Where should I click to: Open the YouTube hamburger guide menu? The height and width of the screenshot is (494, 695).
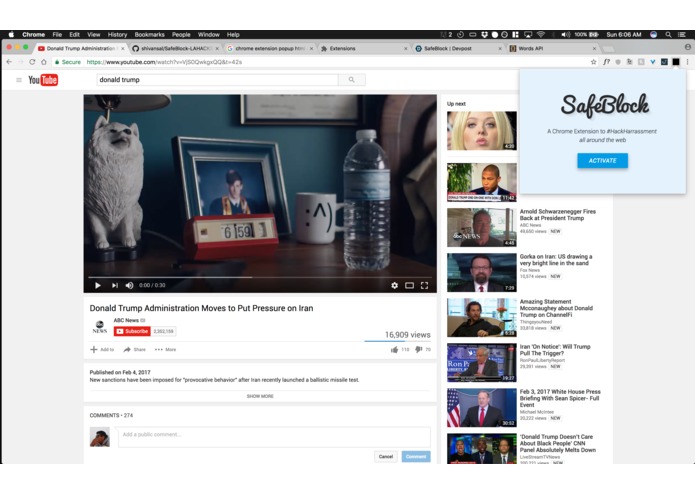click(x=19, y=80)
